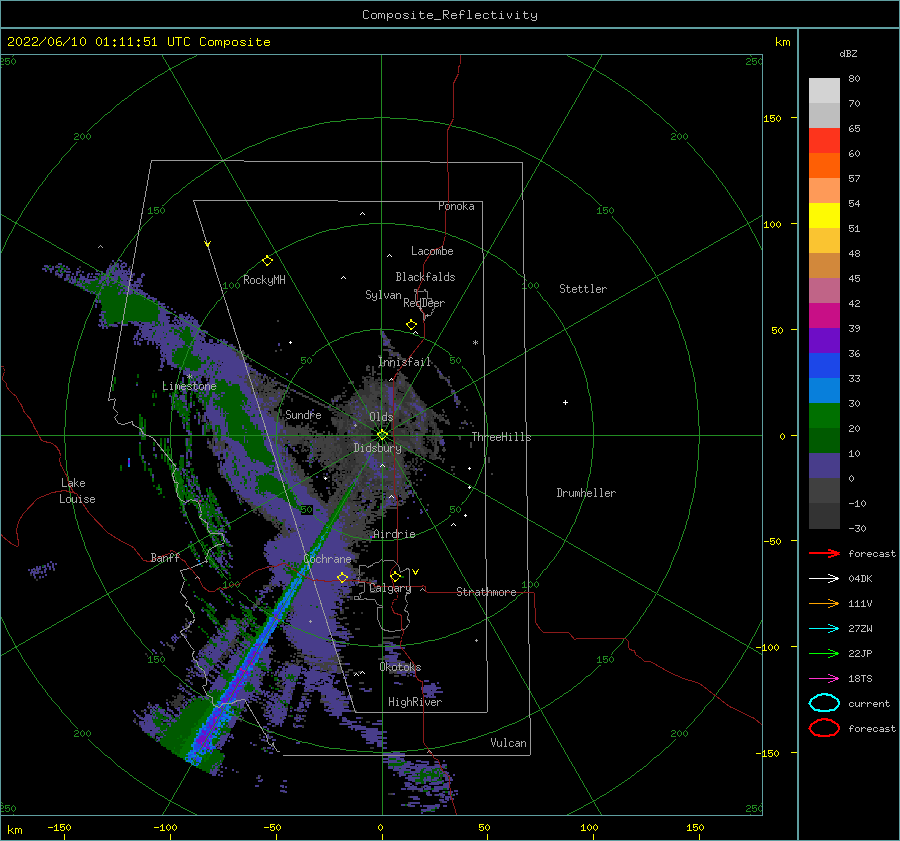Click the orange 111V arrow legend icon
900x841 pixels.
point(824,603)
